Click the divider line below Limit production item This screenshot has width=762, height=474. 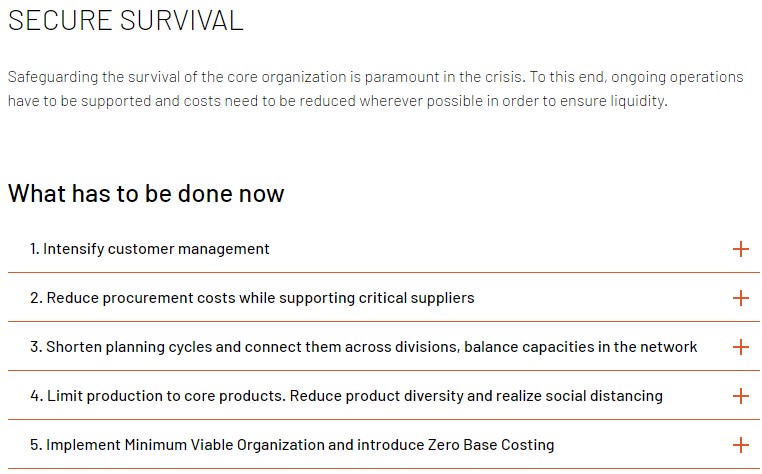coord(384,420)
